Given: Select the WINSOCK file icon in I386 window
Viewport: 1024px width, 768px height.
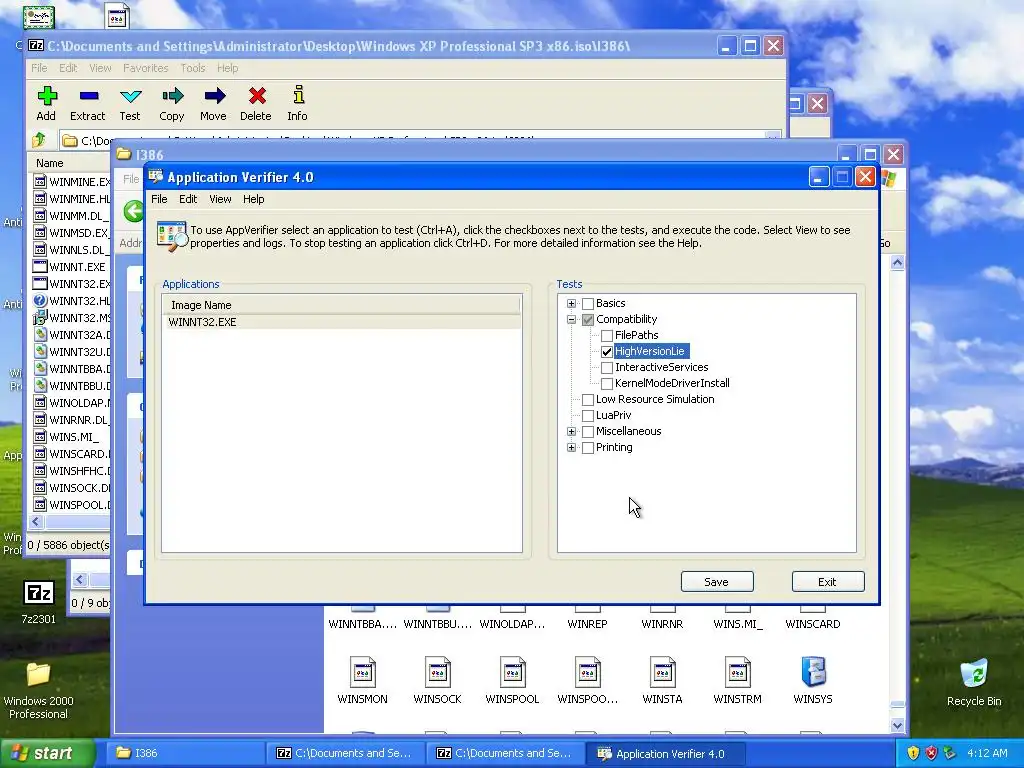Looking at the screenshot, I should click(x=438, y=671).
